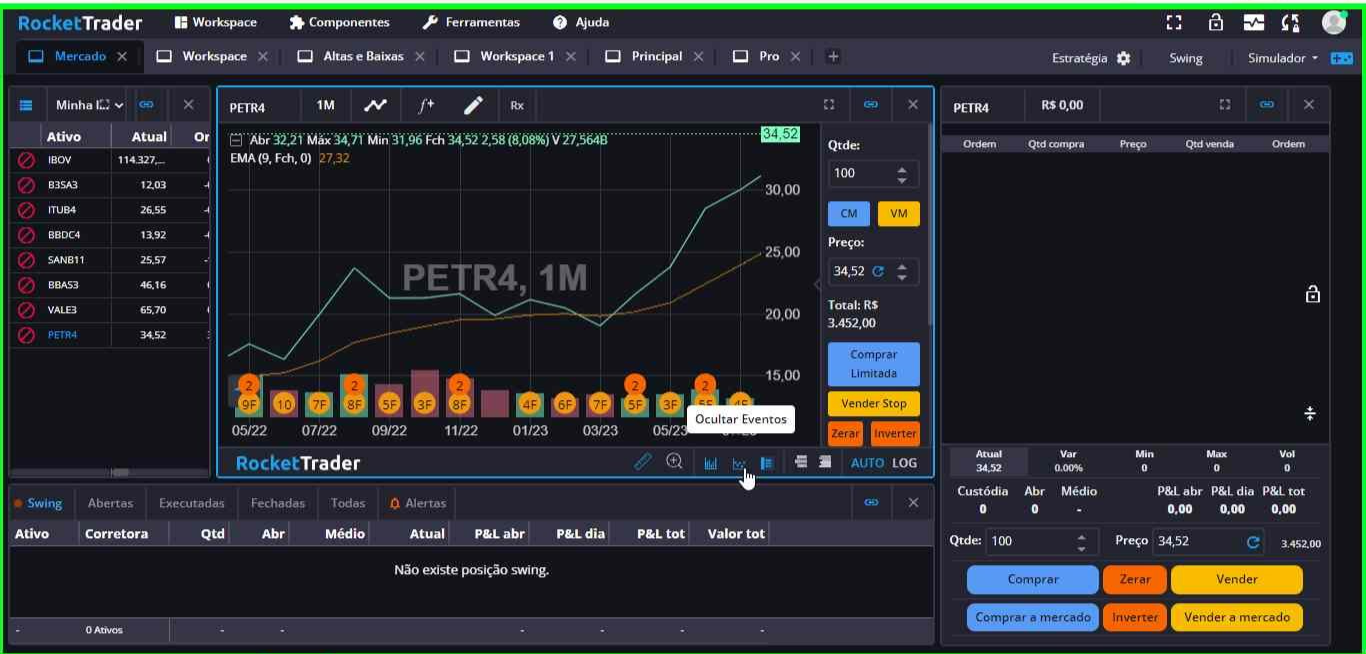This screenshot has height=654, width=1366.
Task: Click the link icon in positions panel
Action: coord(871,502)
